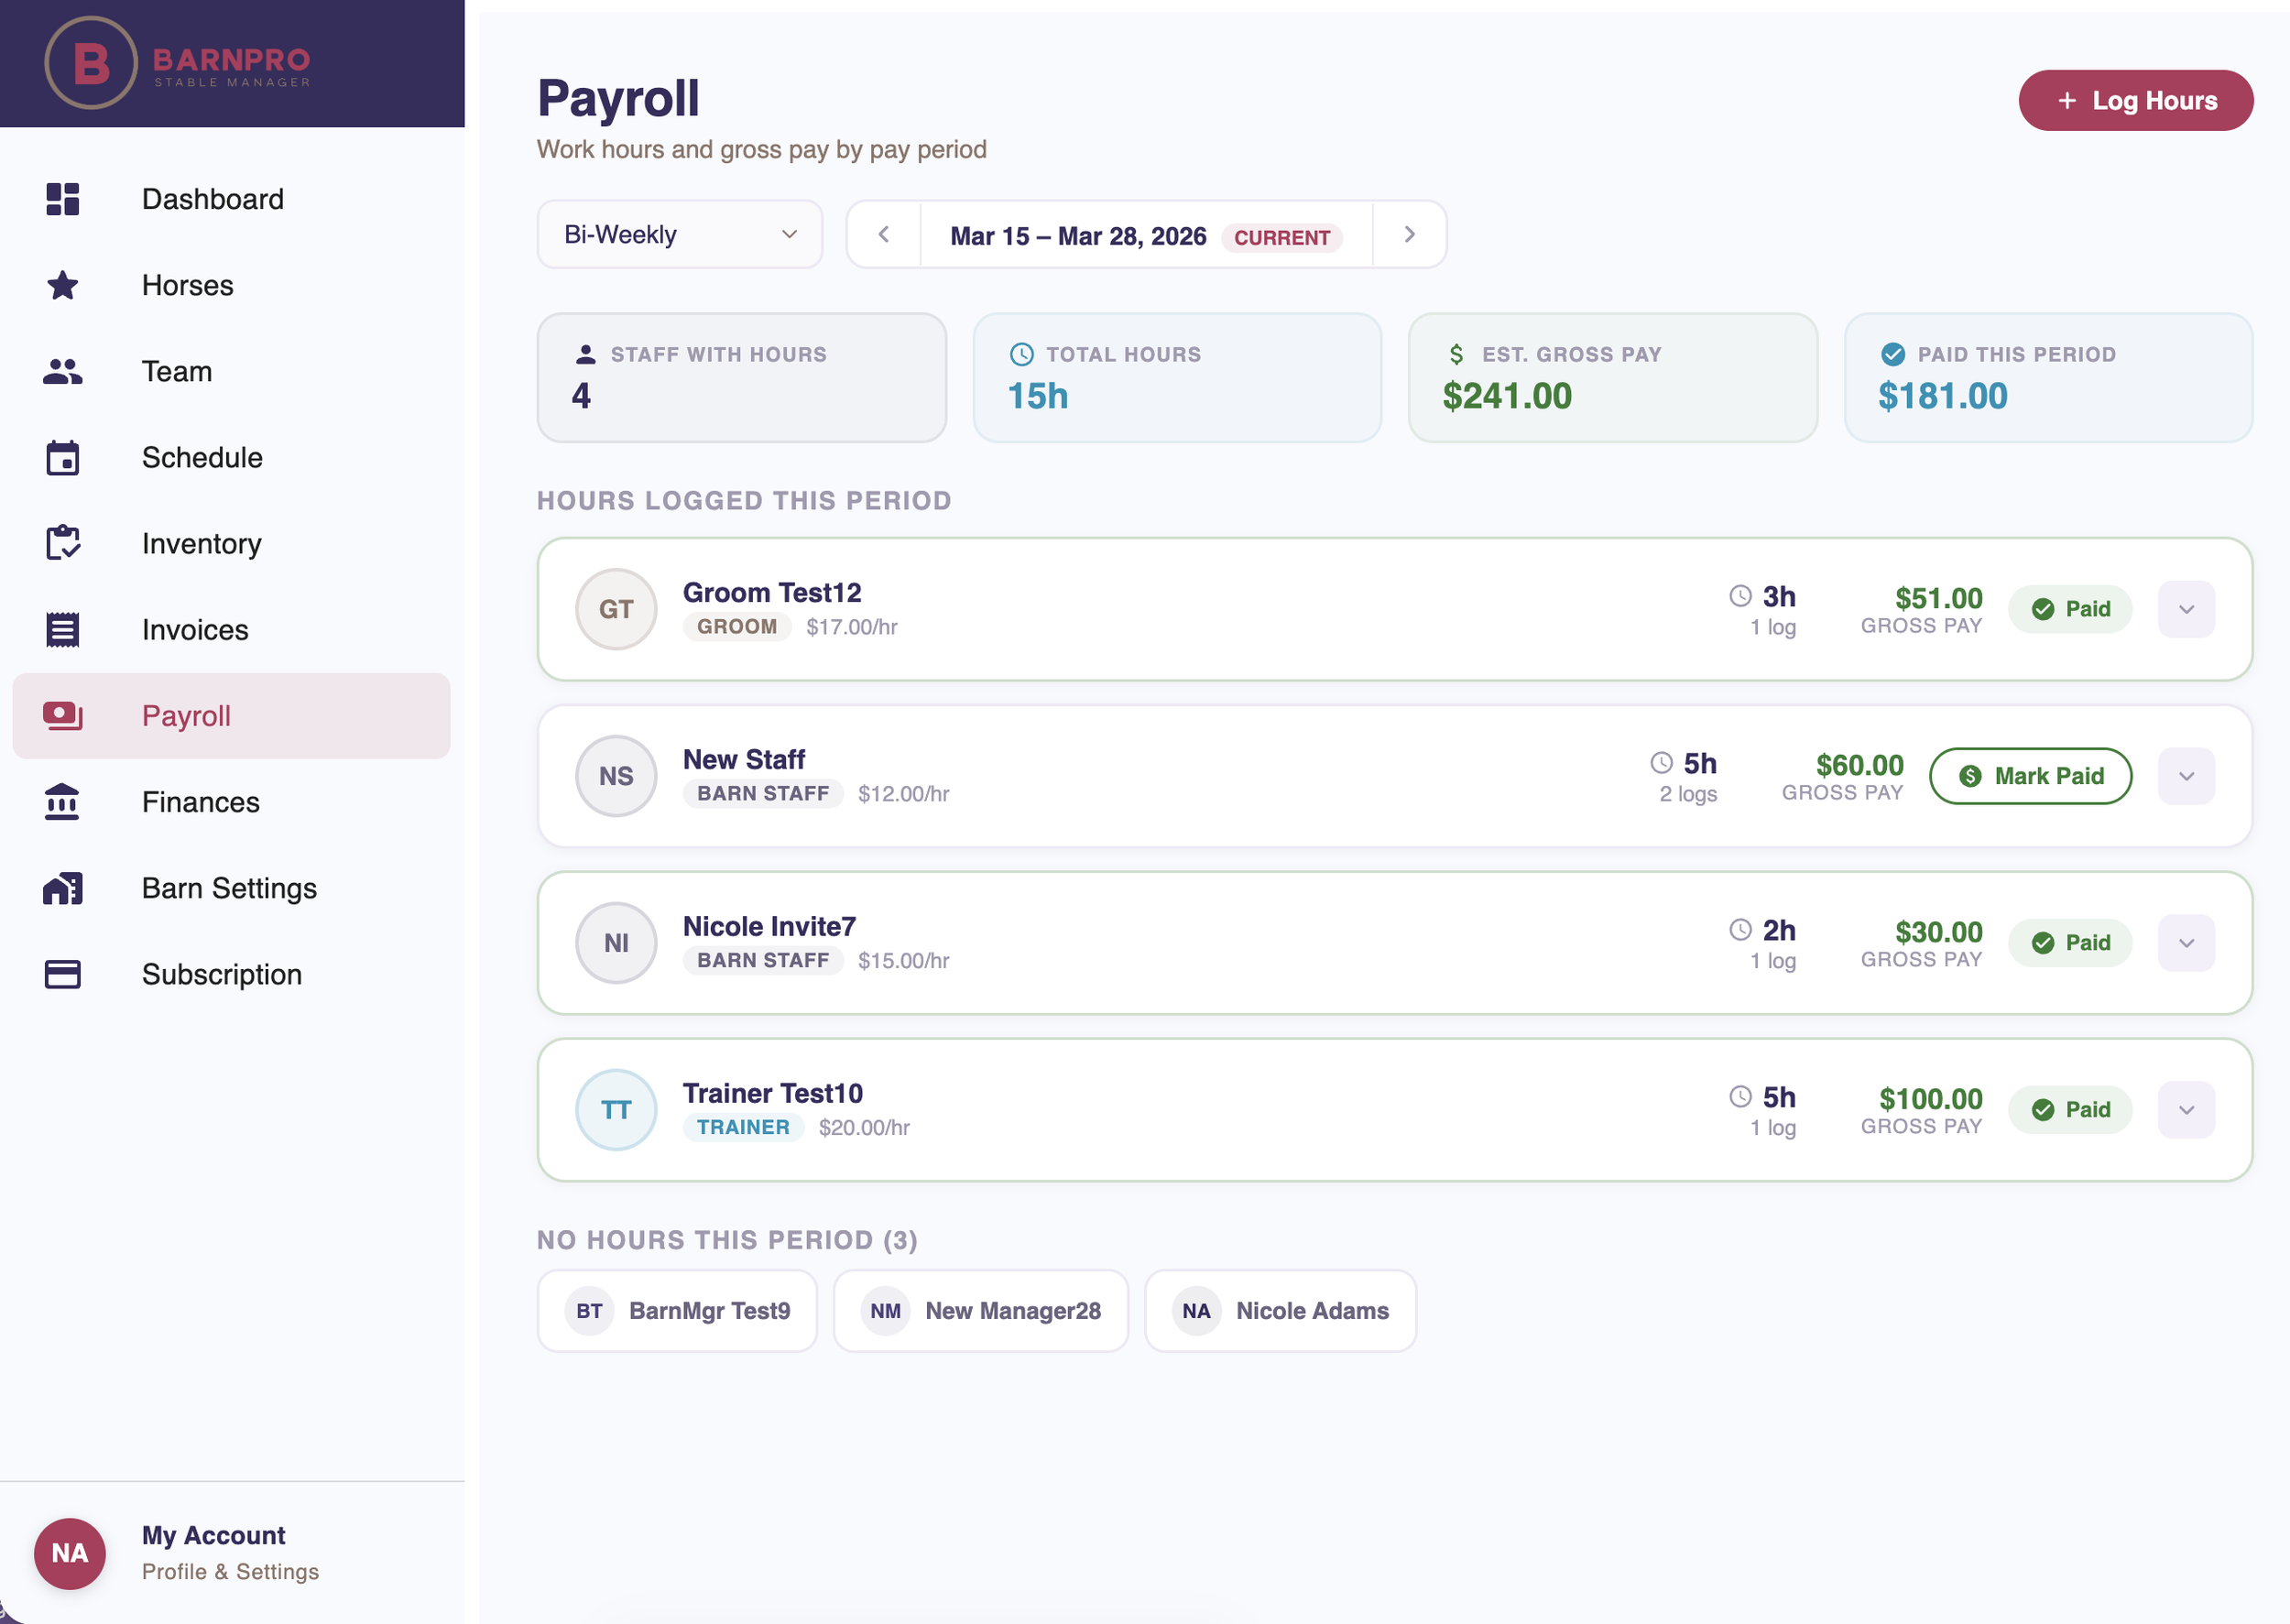Screen dimensions: 2290x1624
Task: Click the Schedule calendar icon
Action: (61, 458)
